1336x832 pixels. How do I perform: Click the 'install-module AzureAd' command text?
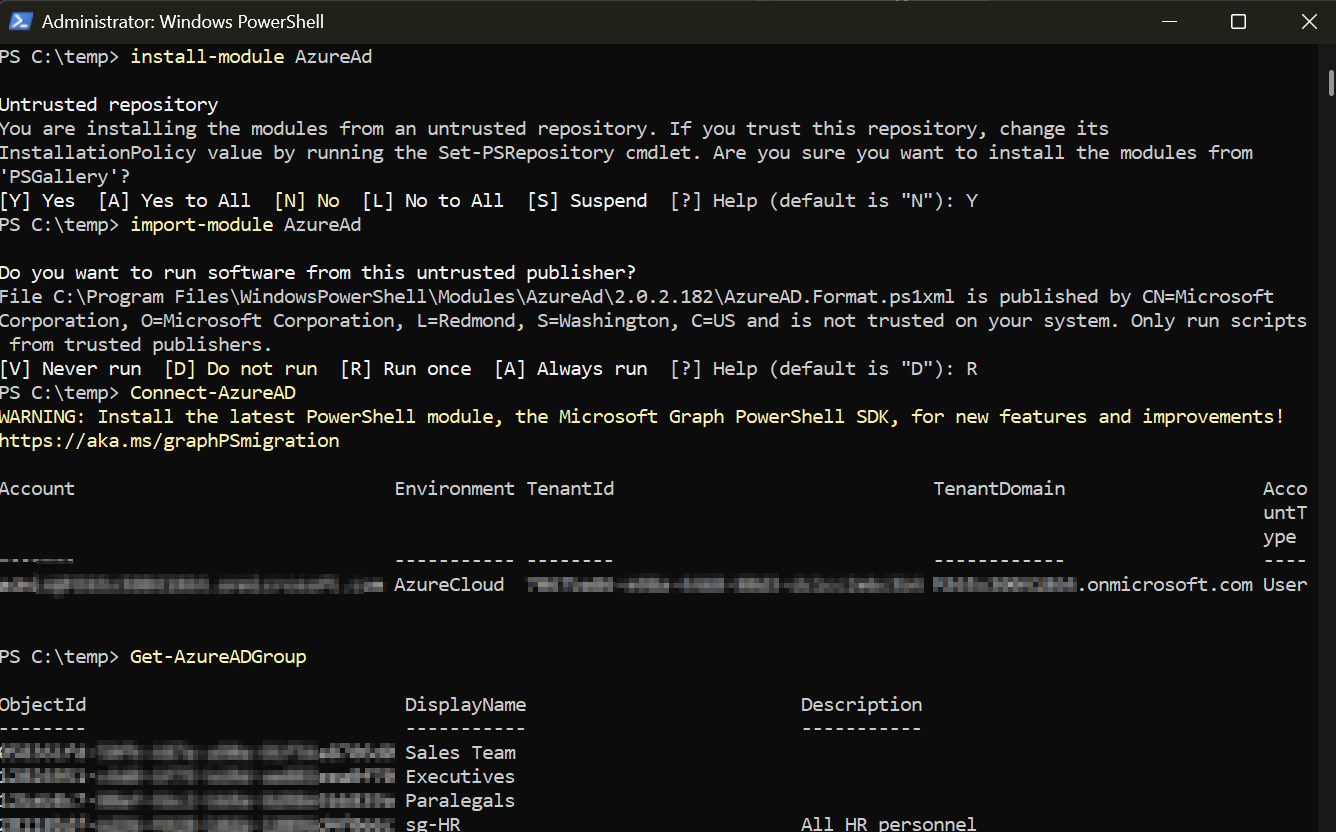coord(251,57)
